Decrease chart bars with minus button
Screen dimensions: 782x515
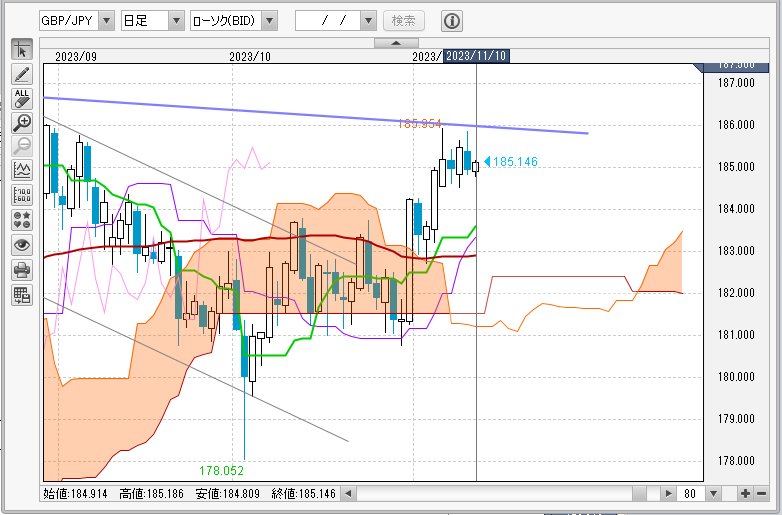point(761,494)
